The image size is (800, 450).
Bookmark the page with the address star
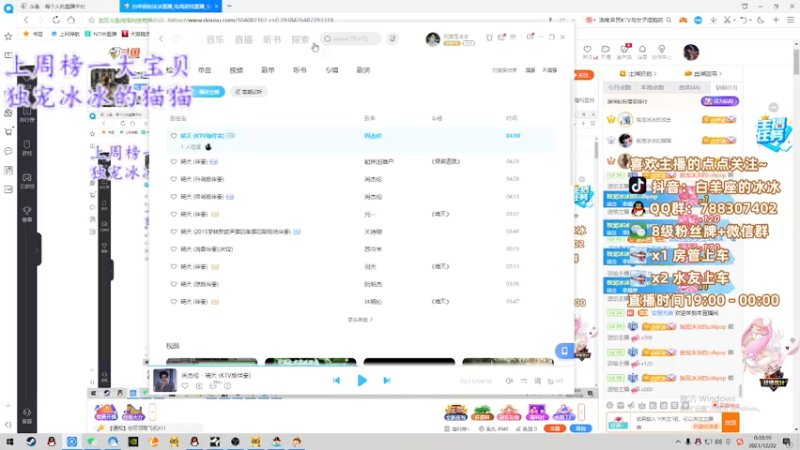tap(92, 20)
